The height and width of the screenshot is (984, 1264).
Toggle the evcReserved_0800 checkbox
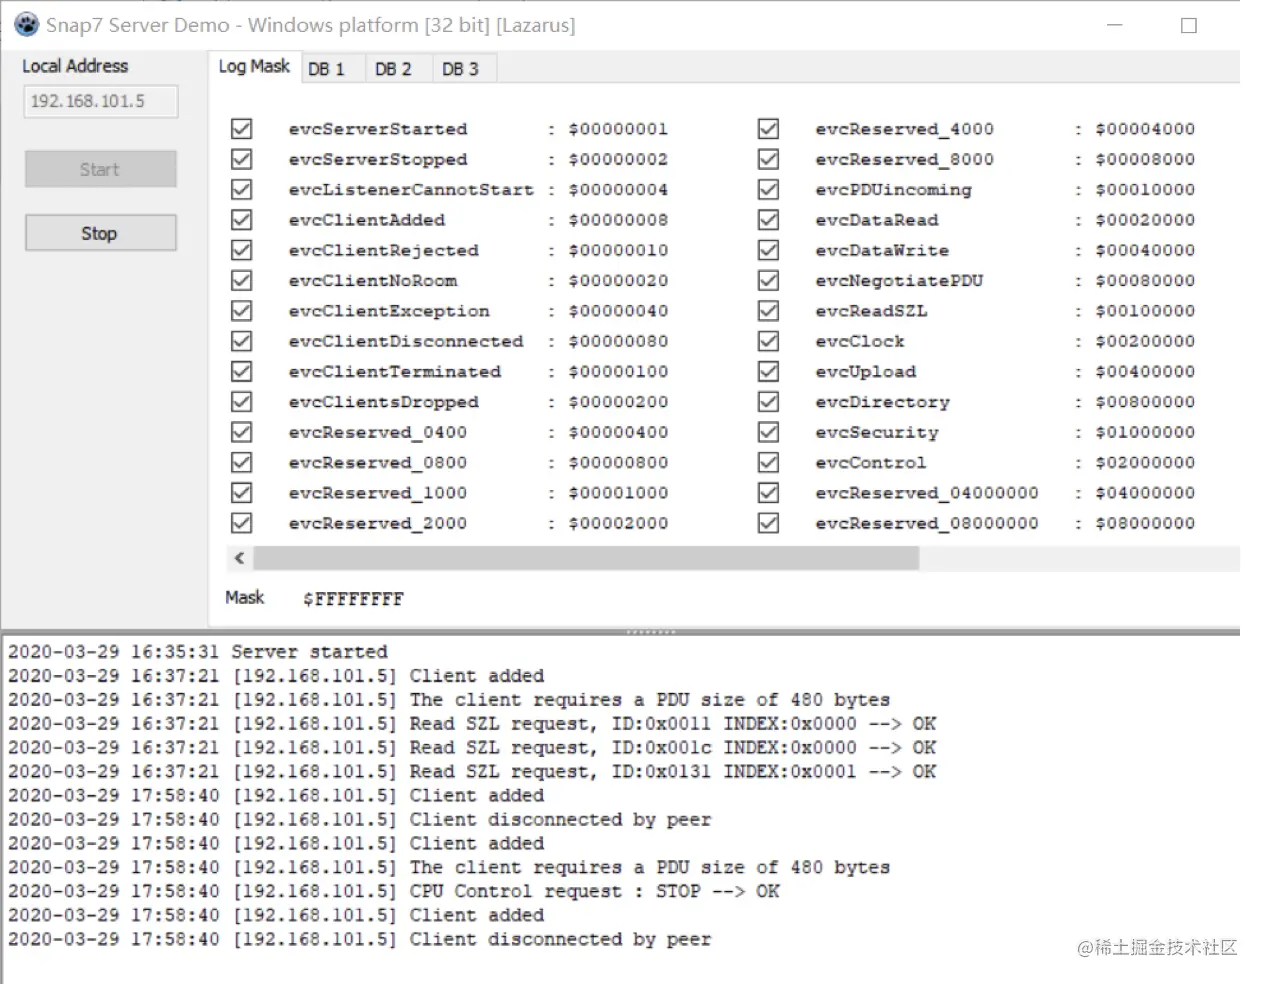pos(241,462)
